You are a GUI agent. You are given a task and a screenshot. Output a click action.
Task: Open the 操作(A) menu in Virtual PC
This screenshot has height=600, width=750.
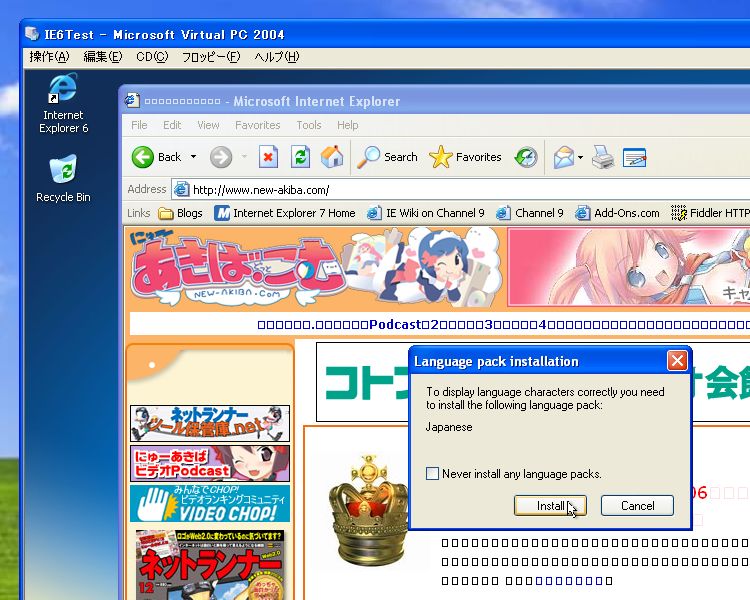(x=49, y=57)
